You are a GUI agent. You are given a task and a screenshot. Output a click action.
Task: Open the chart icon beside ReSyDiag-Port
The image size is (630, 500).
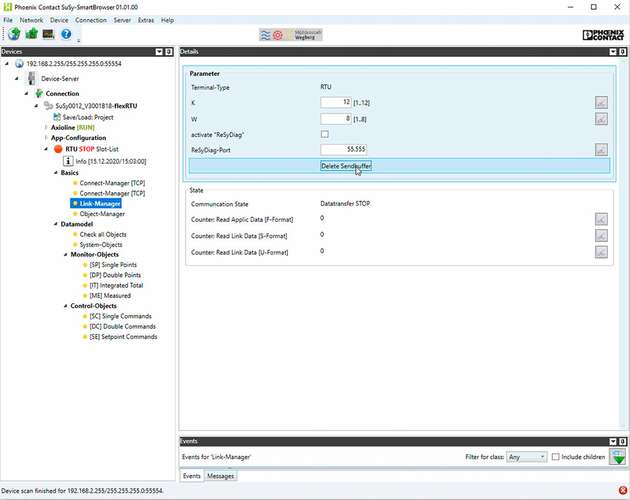click(x=601, y=150)
